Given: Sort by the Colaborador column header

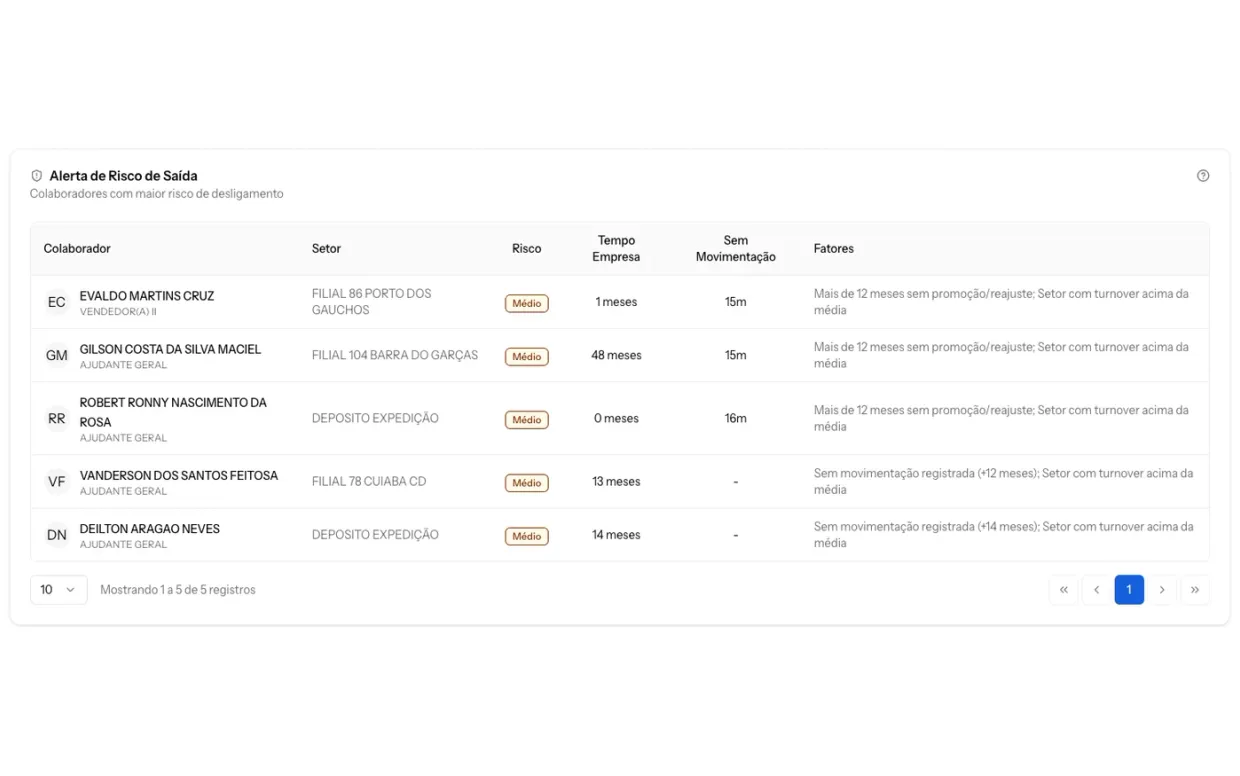Looking at the screenshot, I should pyautogui.click(x=77, y=249).
